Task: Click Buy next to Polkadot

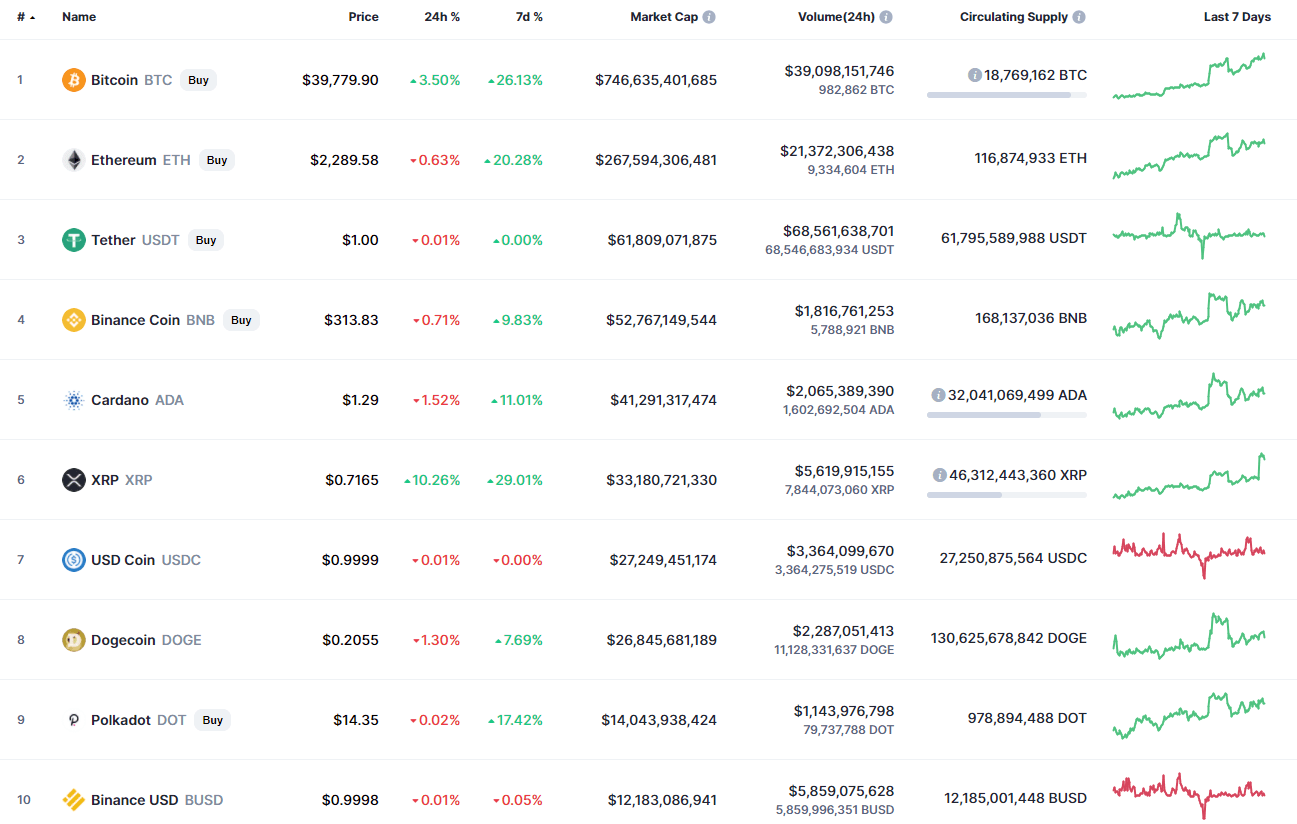Action: (212, 720)
